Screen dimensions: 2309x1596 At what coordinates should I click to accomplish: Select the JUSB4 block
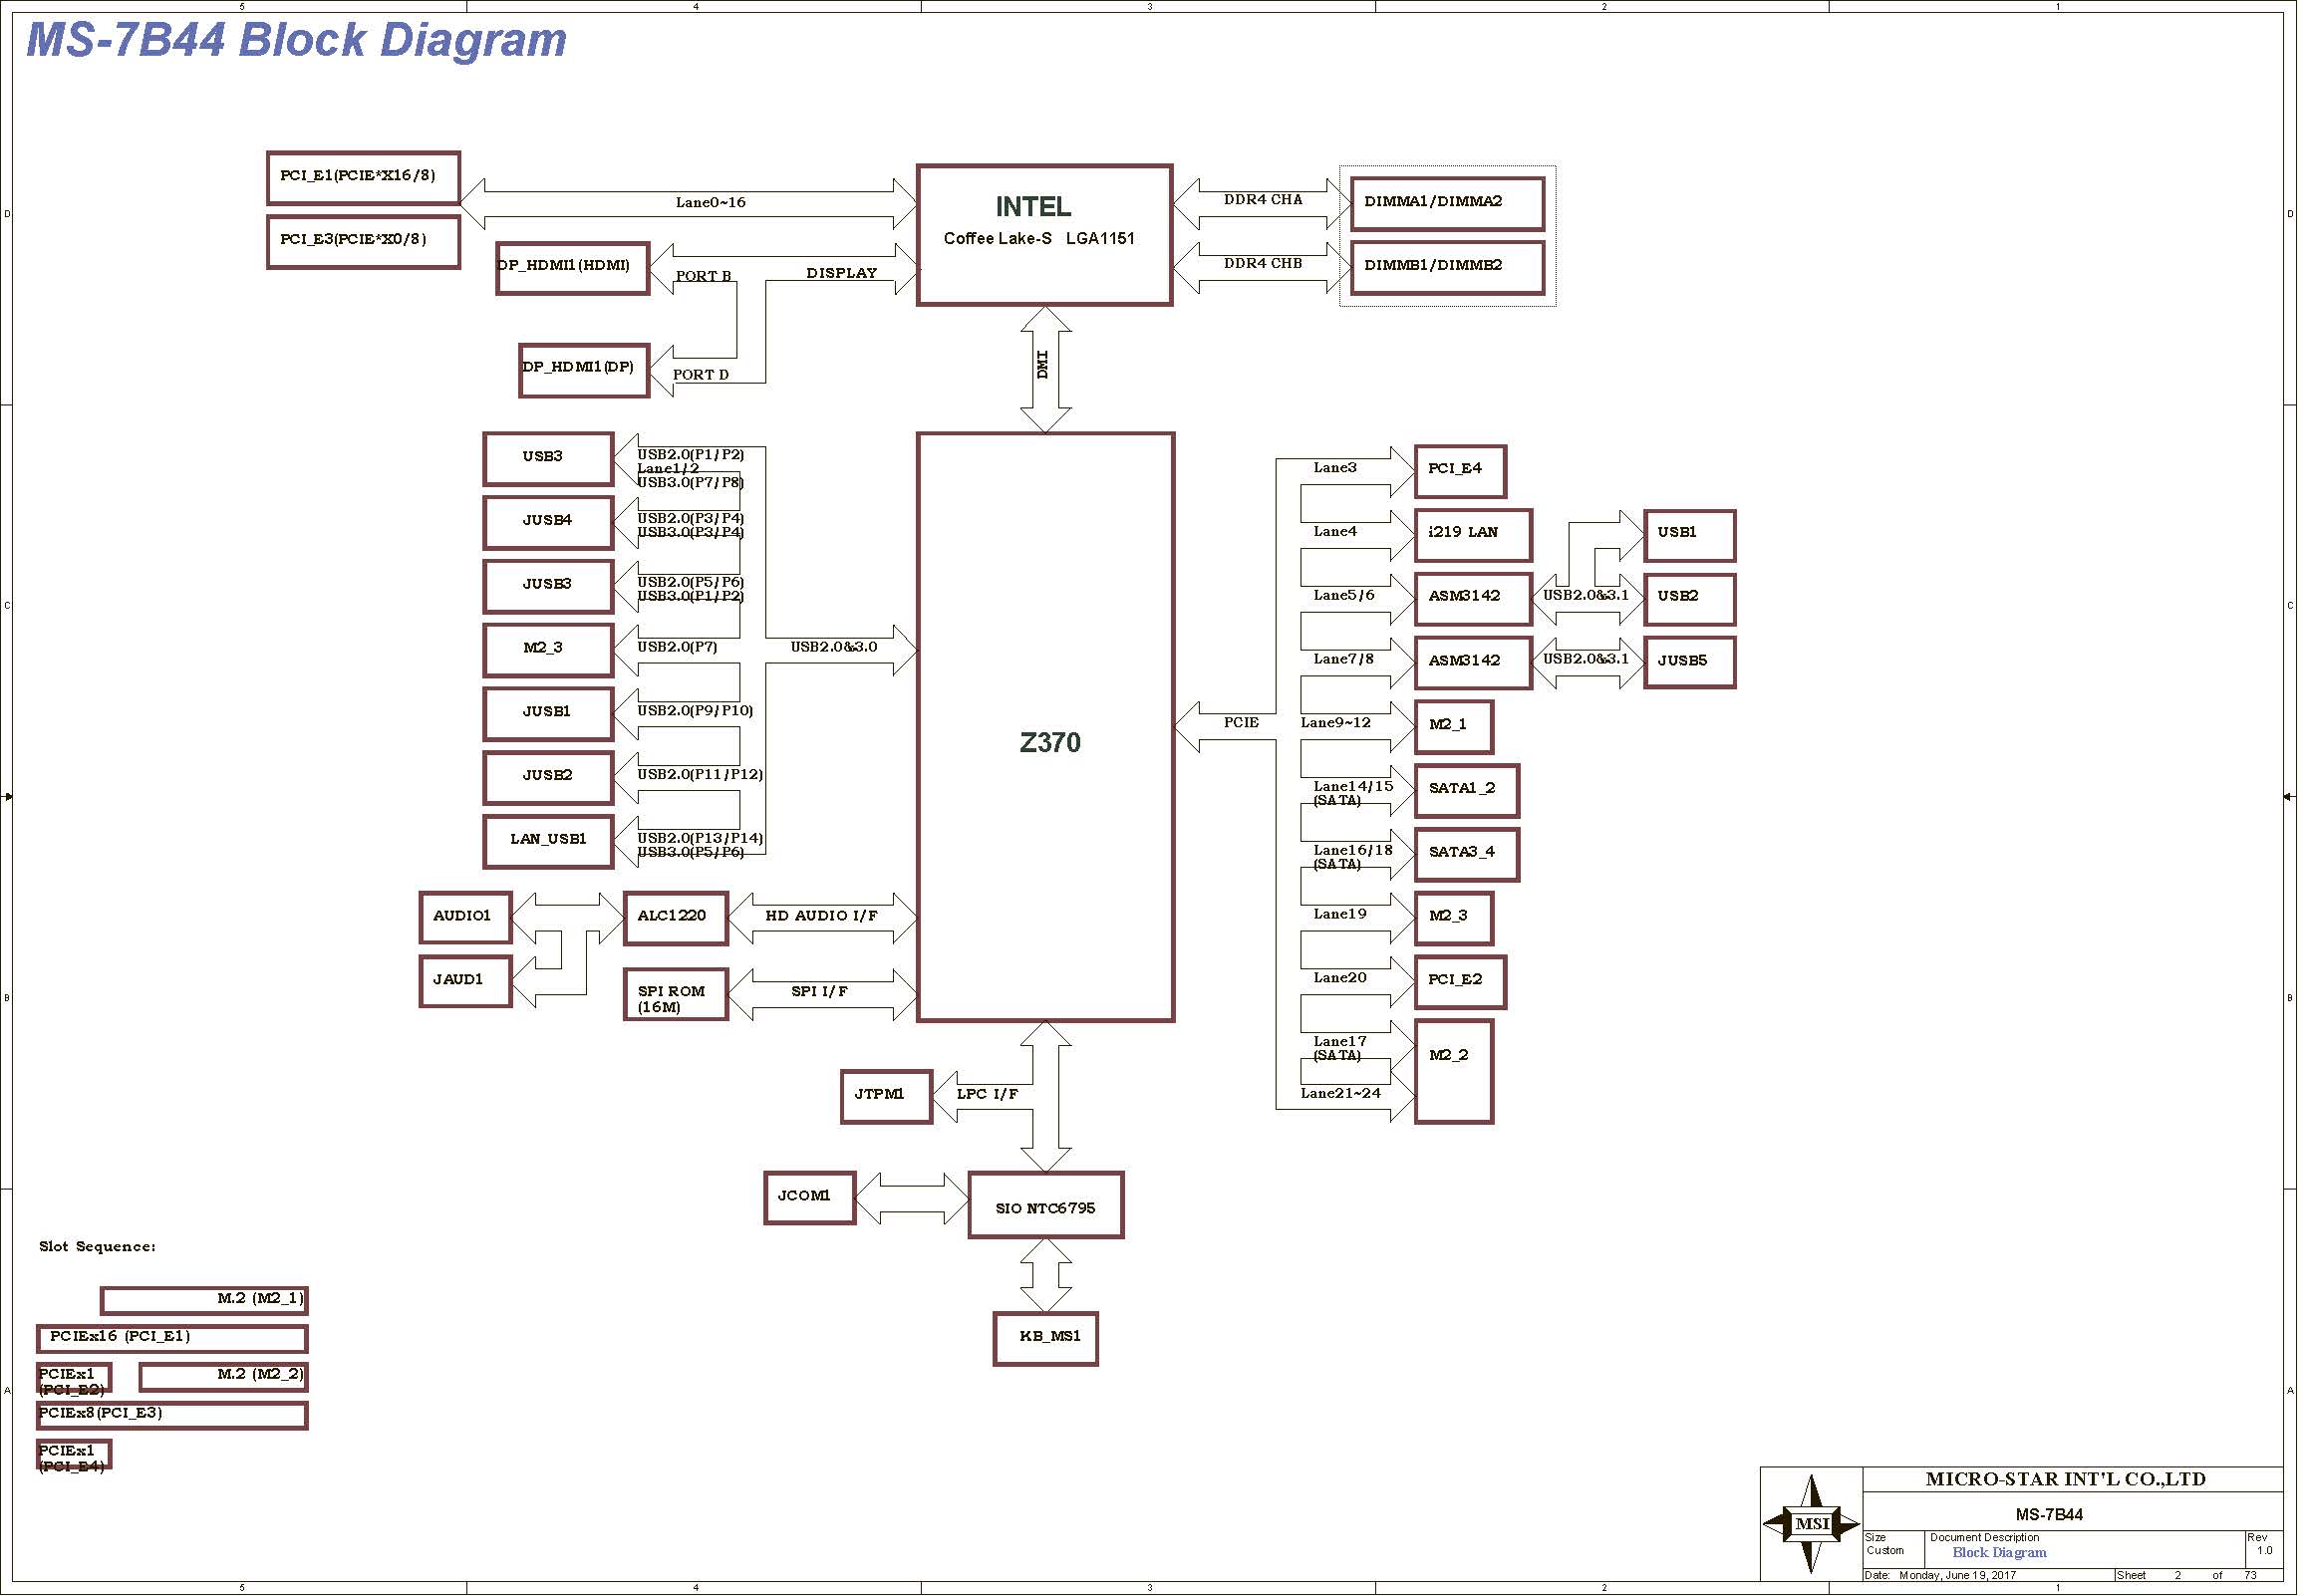point(550,524)
